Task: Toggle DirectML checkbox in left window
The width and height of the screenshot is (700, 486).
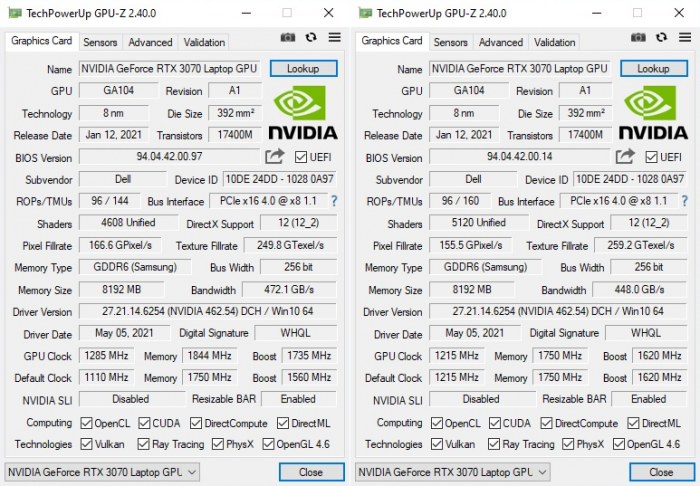Action: click(283, 423)
